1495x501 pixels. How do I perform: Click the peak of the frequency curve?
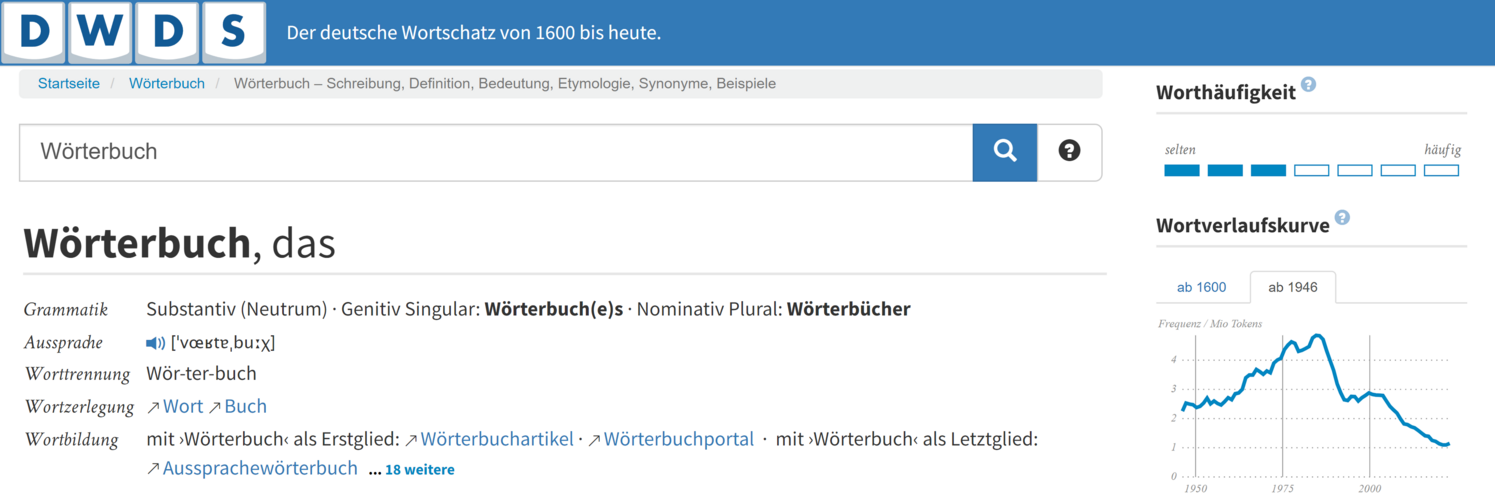(x=1318, y=336)
